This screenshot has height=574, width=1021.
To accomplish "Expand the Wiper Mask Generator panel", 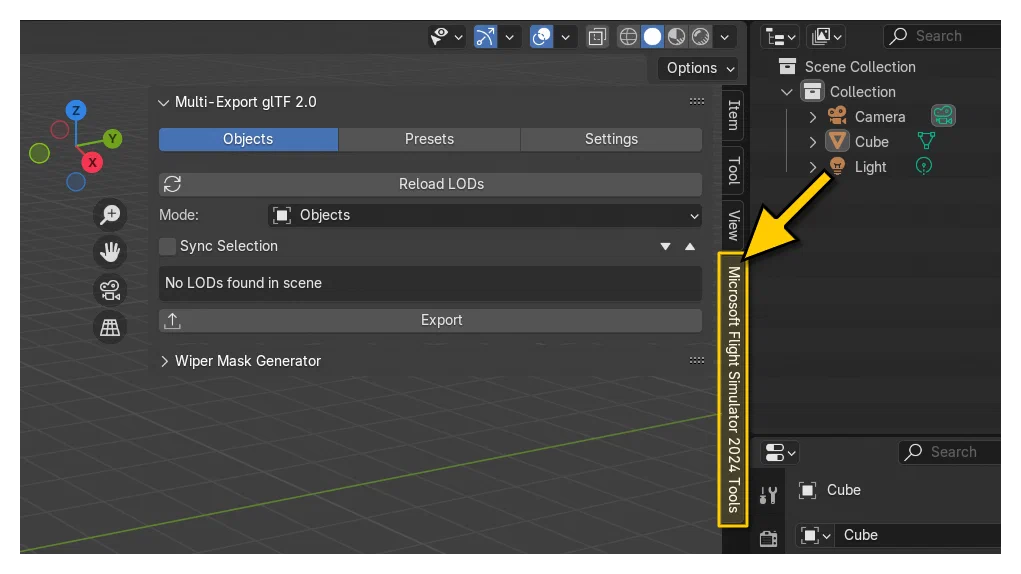I will click(x=165, y=361).
